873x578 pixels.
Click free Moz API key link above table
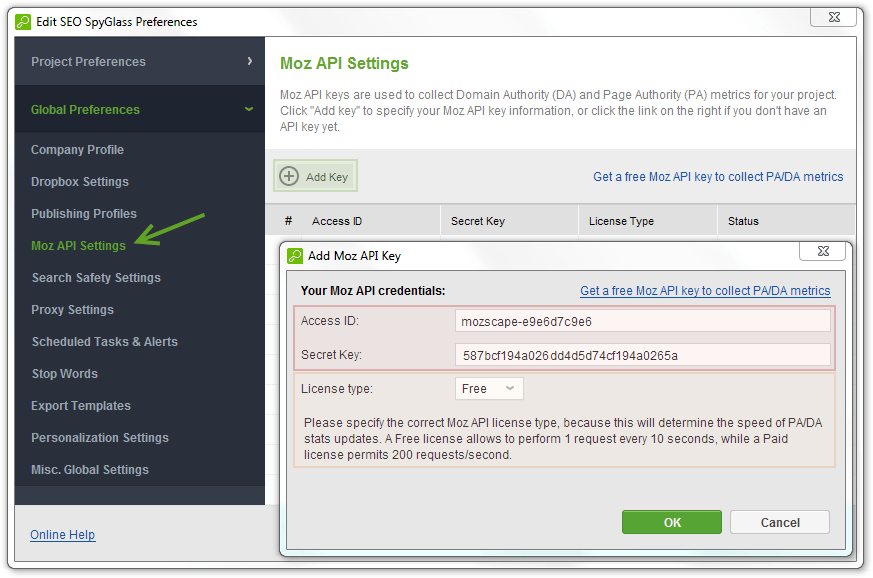coord(718,177)
